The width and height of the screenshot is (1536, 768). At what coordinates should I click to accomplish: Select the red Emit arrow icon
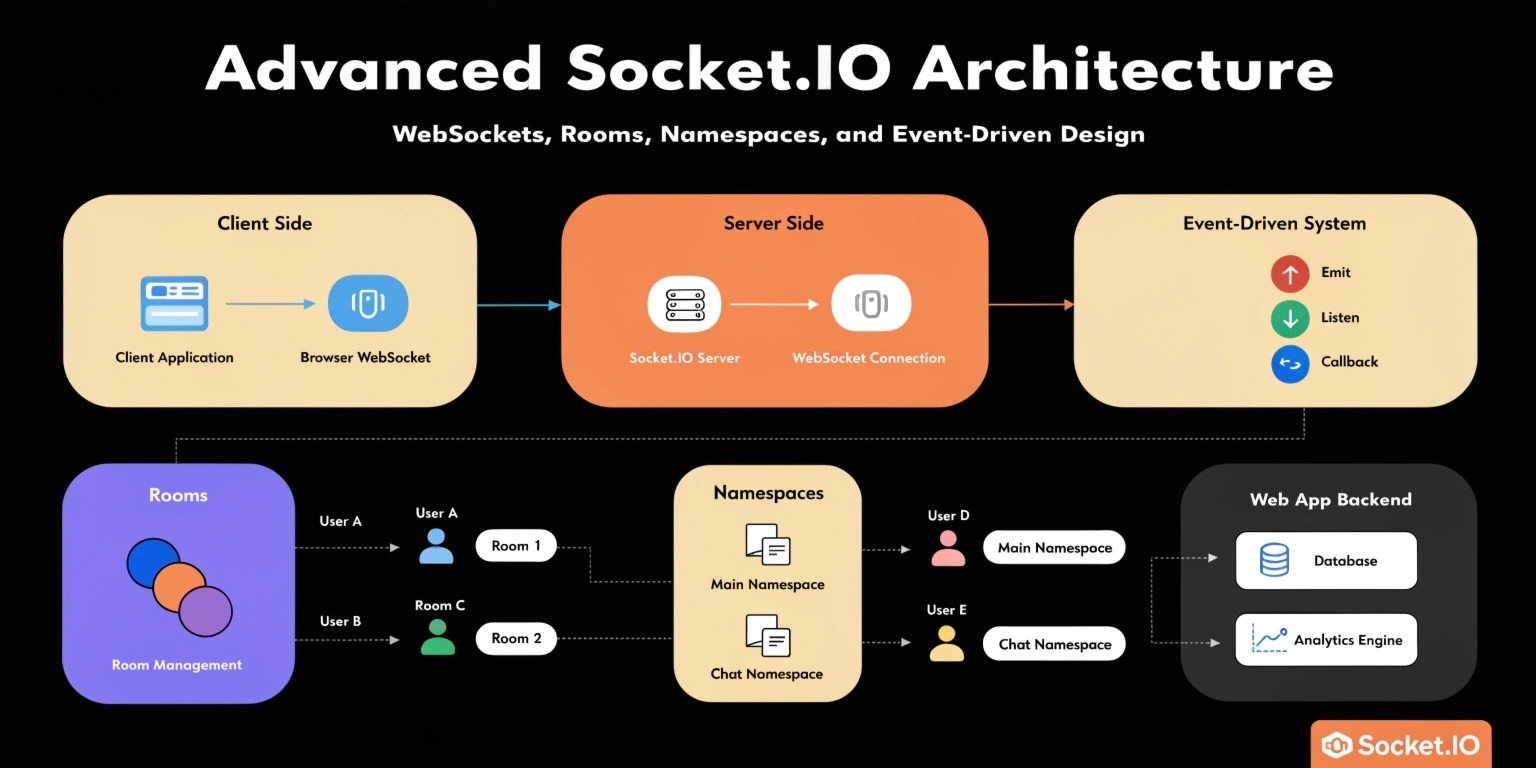pyautogui.click(x=1290, y=273)
